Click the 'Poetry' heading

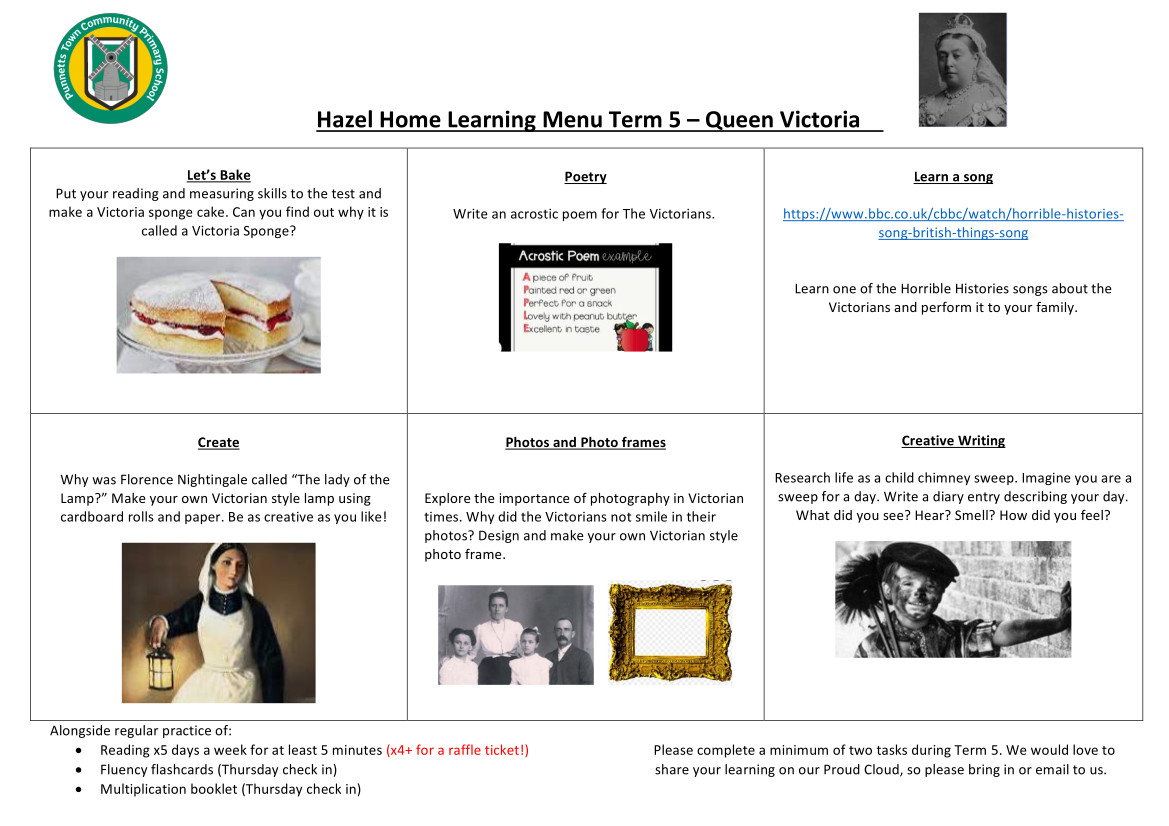[585, 177]
